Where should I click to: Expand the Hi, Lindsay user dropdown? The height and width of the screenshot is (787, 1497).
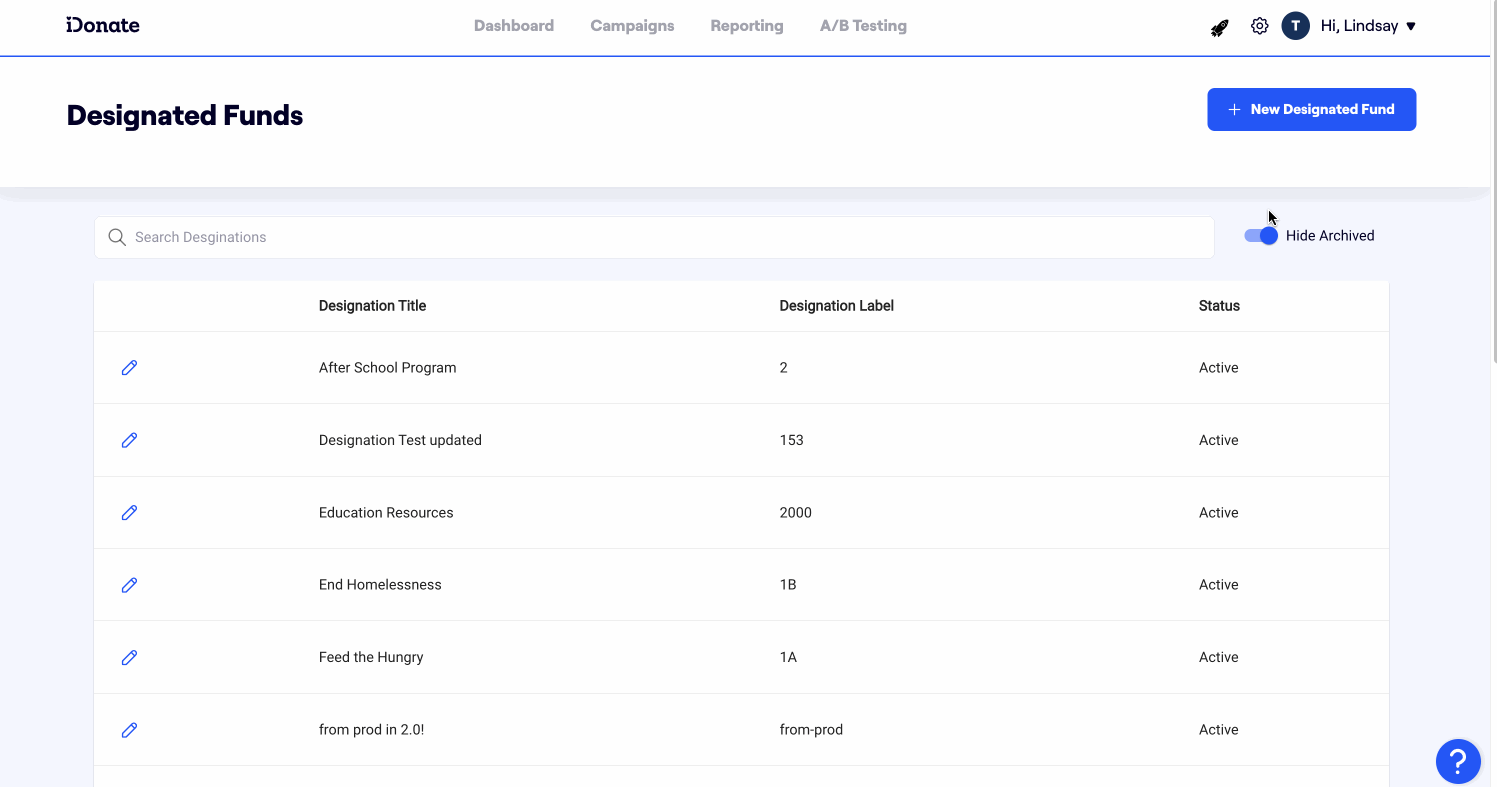coord(1367,26)
